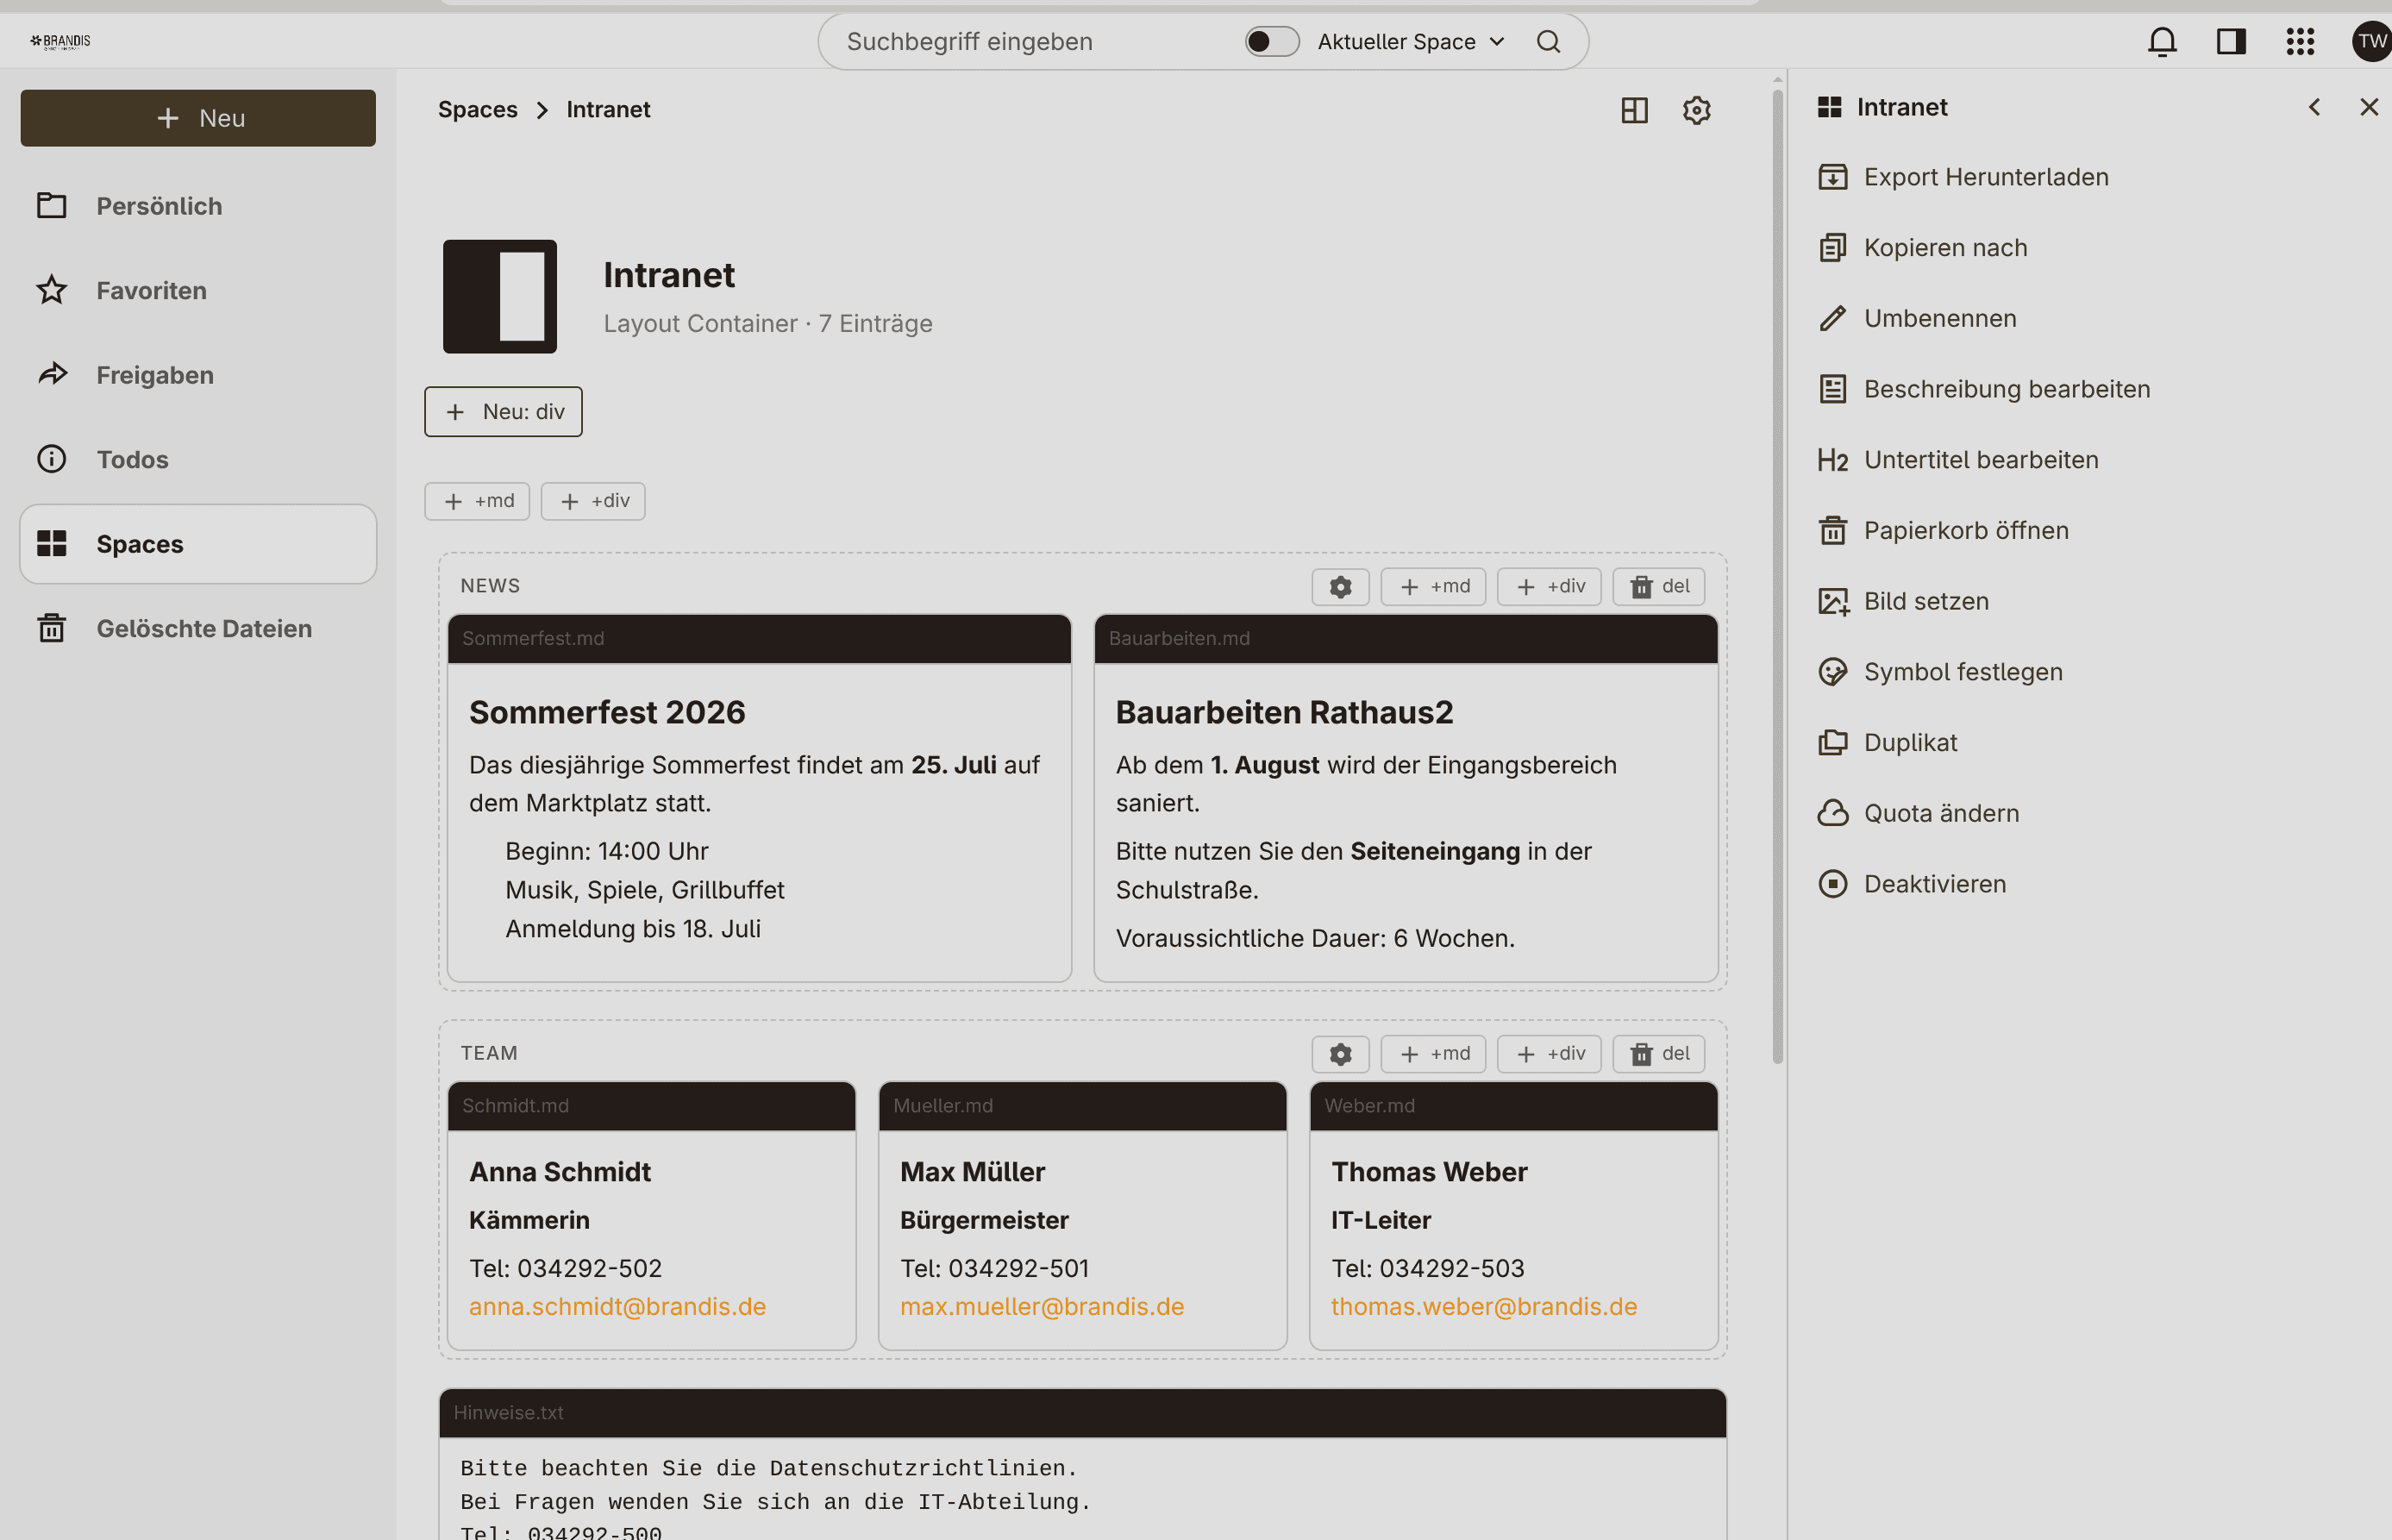Image resolution: width=2392 pixels, height=1540 pixels.
Task: Collapse the Intranet panel with back chevron
Action: click(2314, 107)
